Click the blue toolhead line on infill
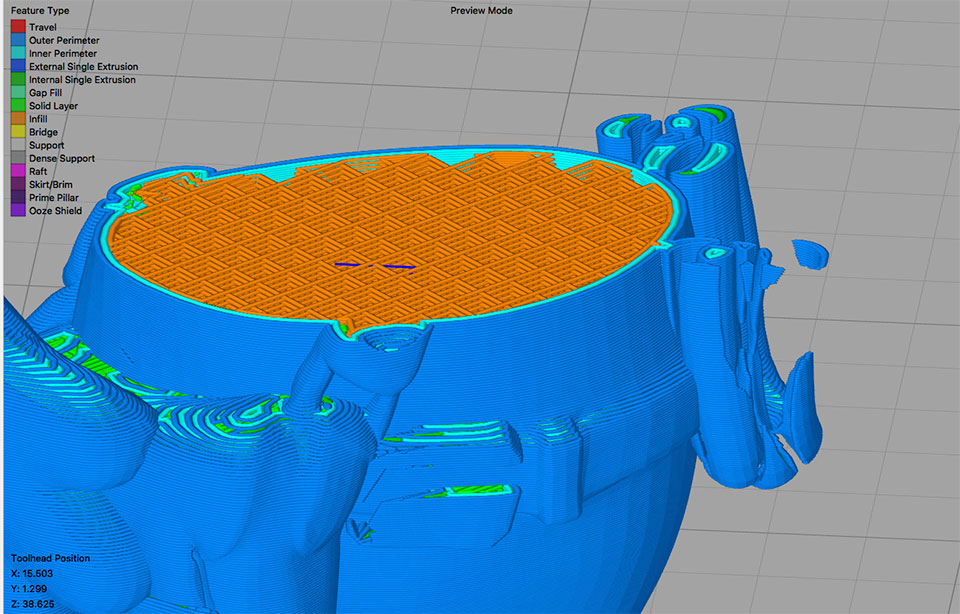The height and width of the screenshot is (614, 960). click(399, 266)
